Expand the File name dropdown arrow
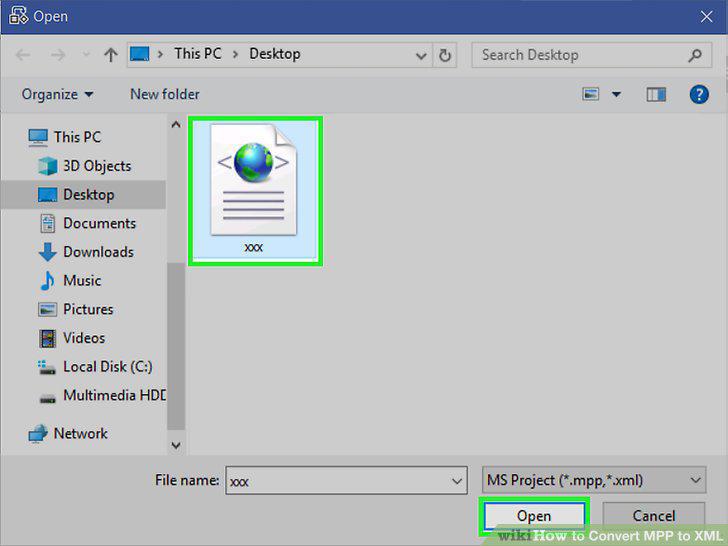The width and height of the screenshot is (728, 546). click(457, 481)
